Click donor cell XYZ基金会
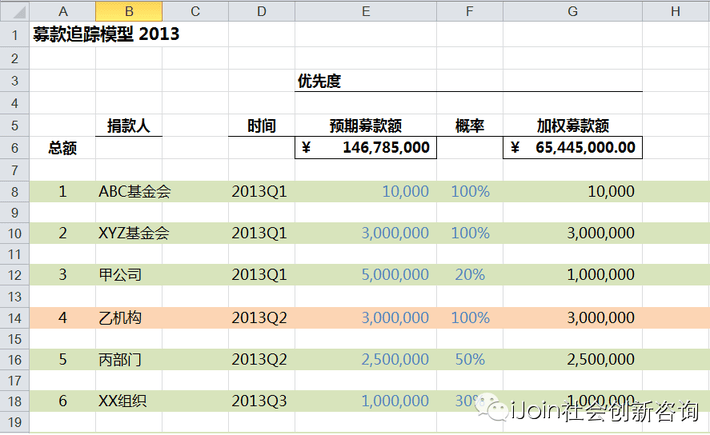Image resolution: width=710 pixels, height=435 pixels. tap(134, 233)
